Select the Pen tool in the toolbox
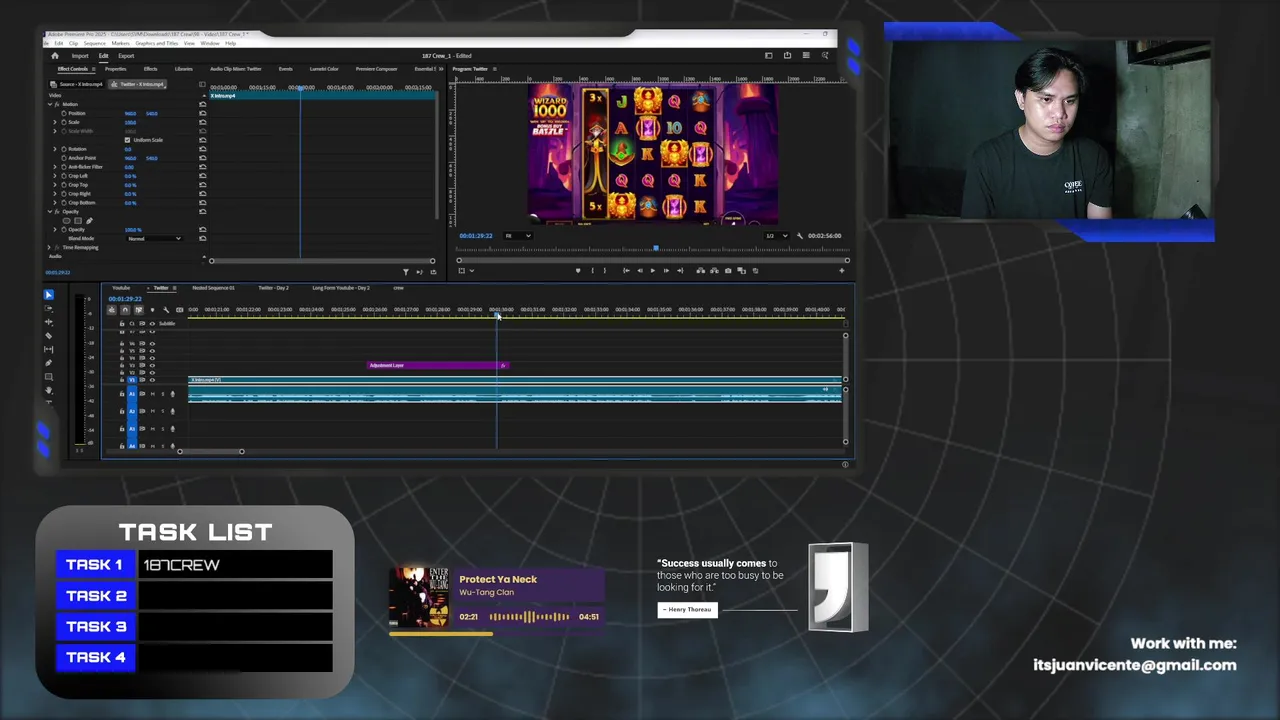 click(48, 363)
